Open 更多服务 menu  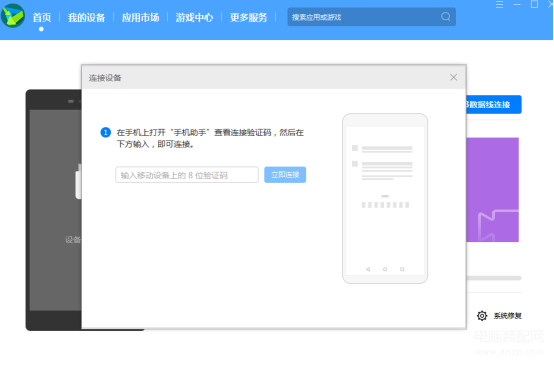click(x=248, y=17)
